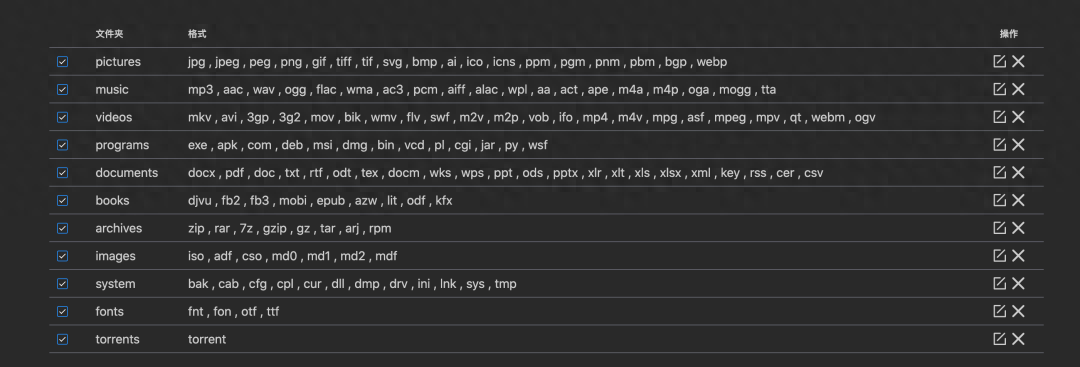The height and width of the screenshot is (367, 1080).
Task: Uncheck the system row checkbox
Action: [63, 284]
